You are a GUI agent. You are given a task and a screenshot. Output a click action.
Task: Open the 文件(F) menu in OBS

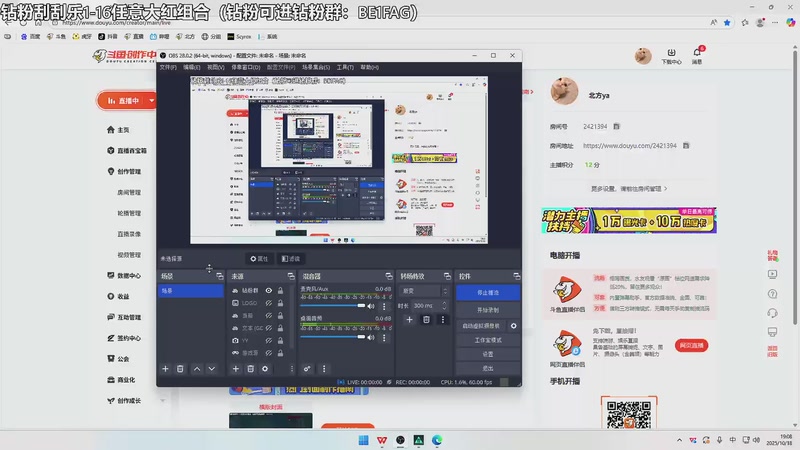tap(168, 67)
